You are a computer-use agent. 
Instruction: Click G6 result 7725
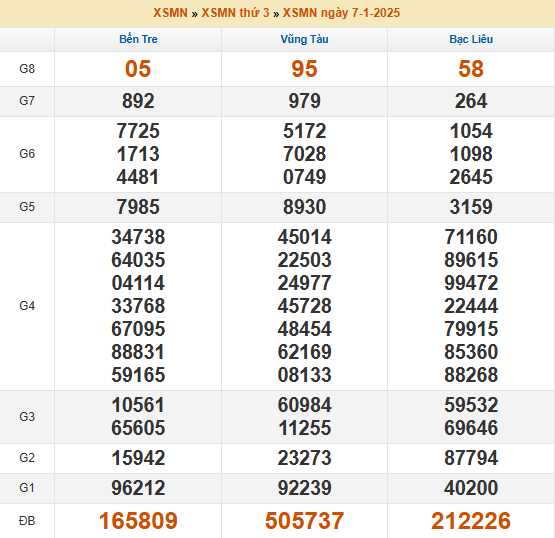coord(138,131)
